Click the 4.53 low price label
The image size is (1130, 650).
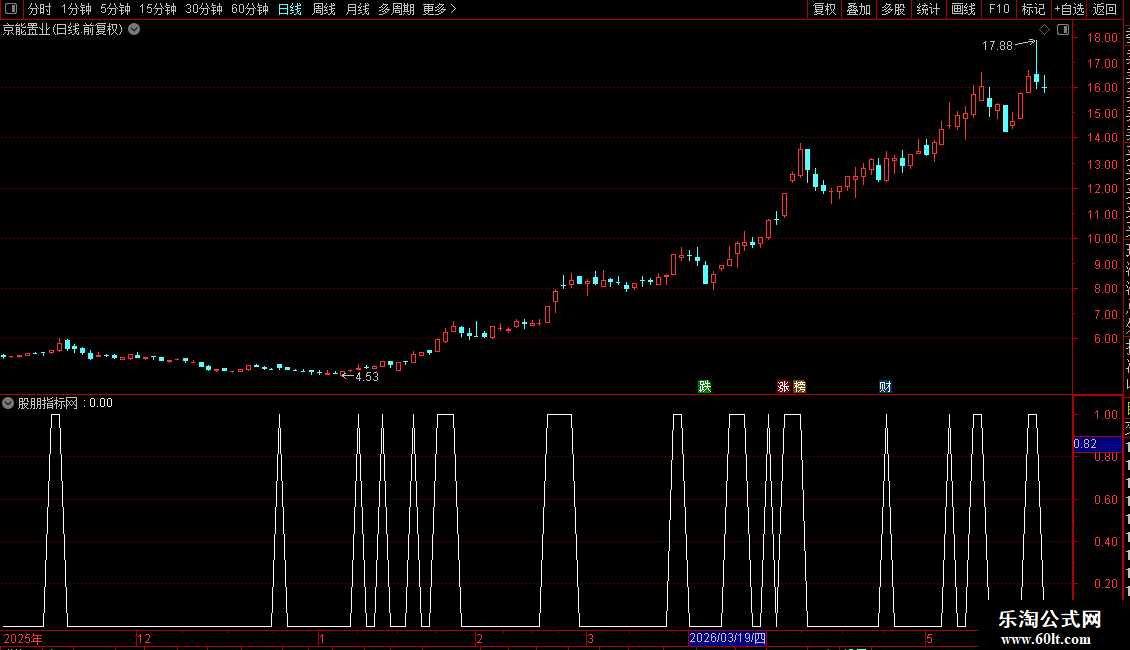(x=367, y=376)
